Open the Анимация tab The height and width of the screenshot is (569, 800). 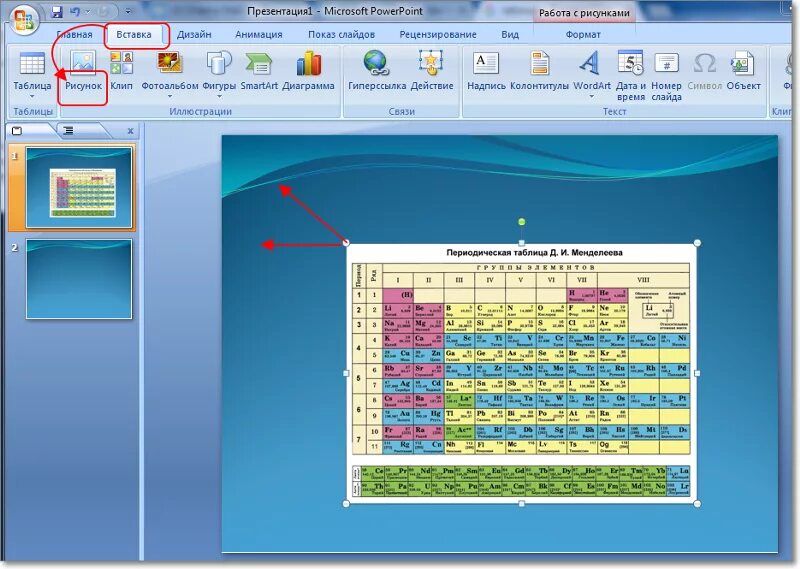pyautogui.click(x=259, y=34)
